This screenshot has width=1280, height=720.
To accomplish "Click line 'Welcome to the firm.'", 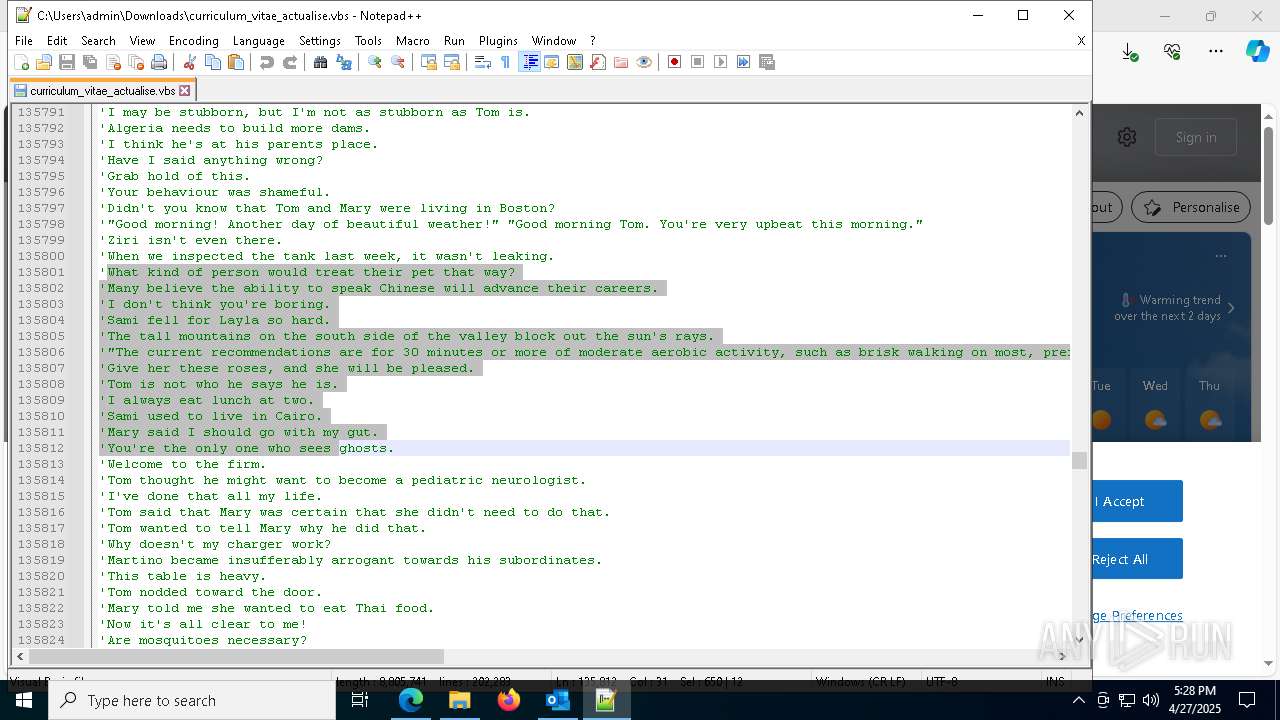I will click(x=183, y=464).
